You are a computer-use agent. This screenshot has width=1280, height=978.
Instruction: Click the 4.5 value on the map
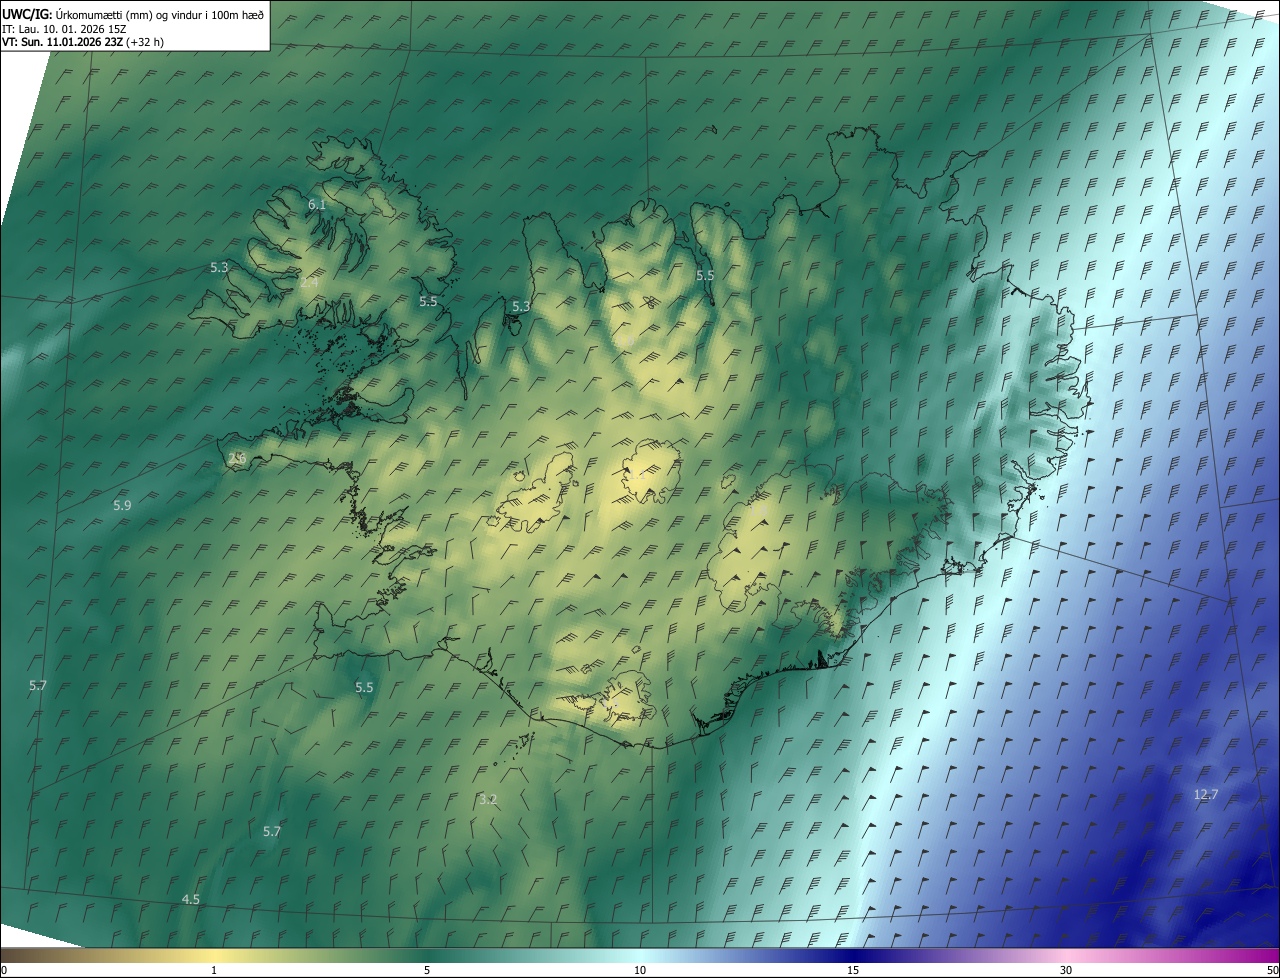190,900
